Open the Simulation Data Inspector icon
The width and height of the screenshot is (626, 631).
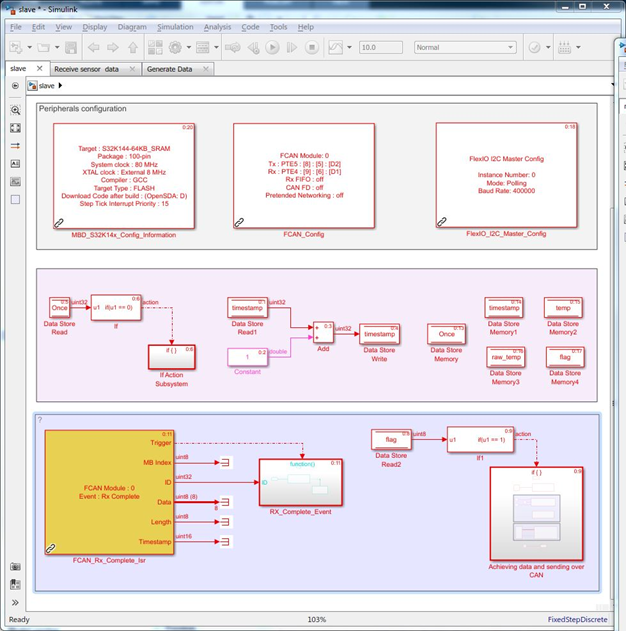336,47
